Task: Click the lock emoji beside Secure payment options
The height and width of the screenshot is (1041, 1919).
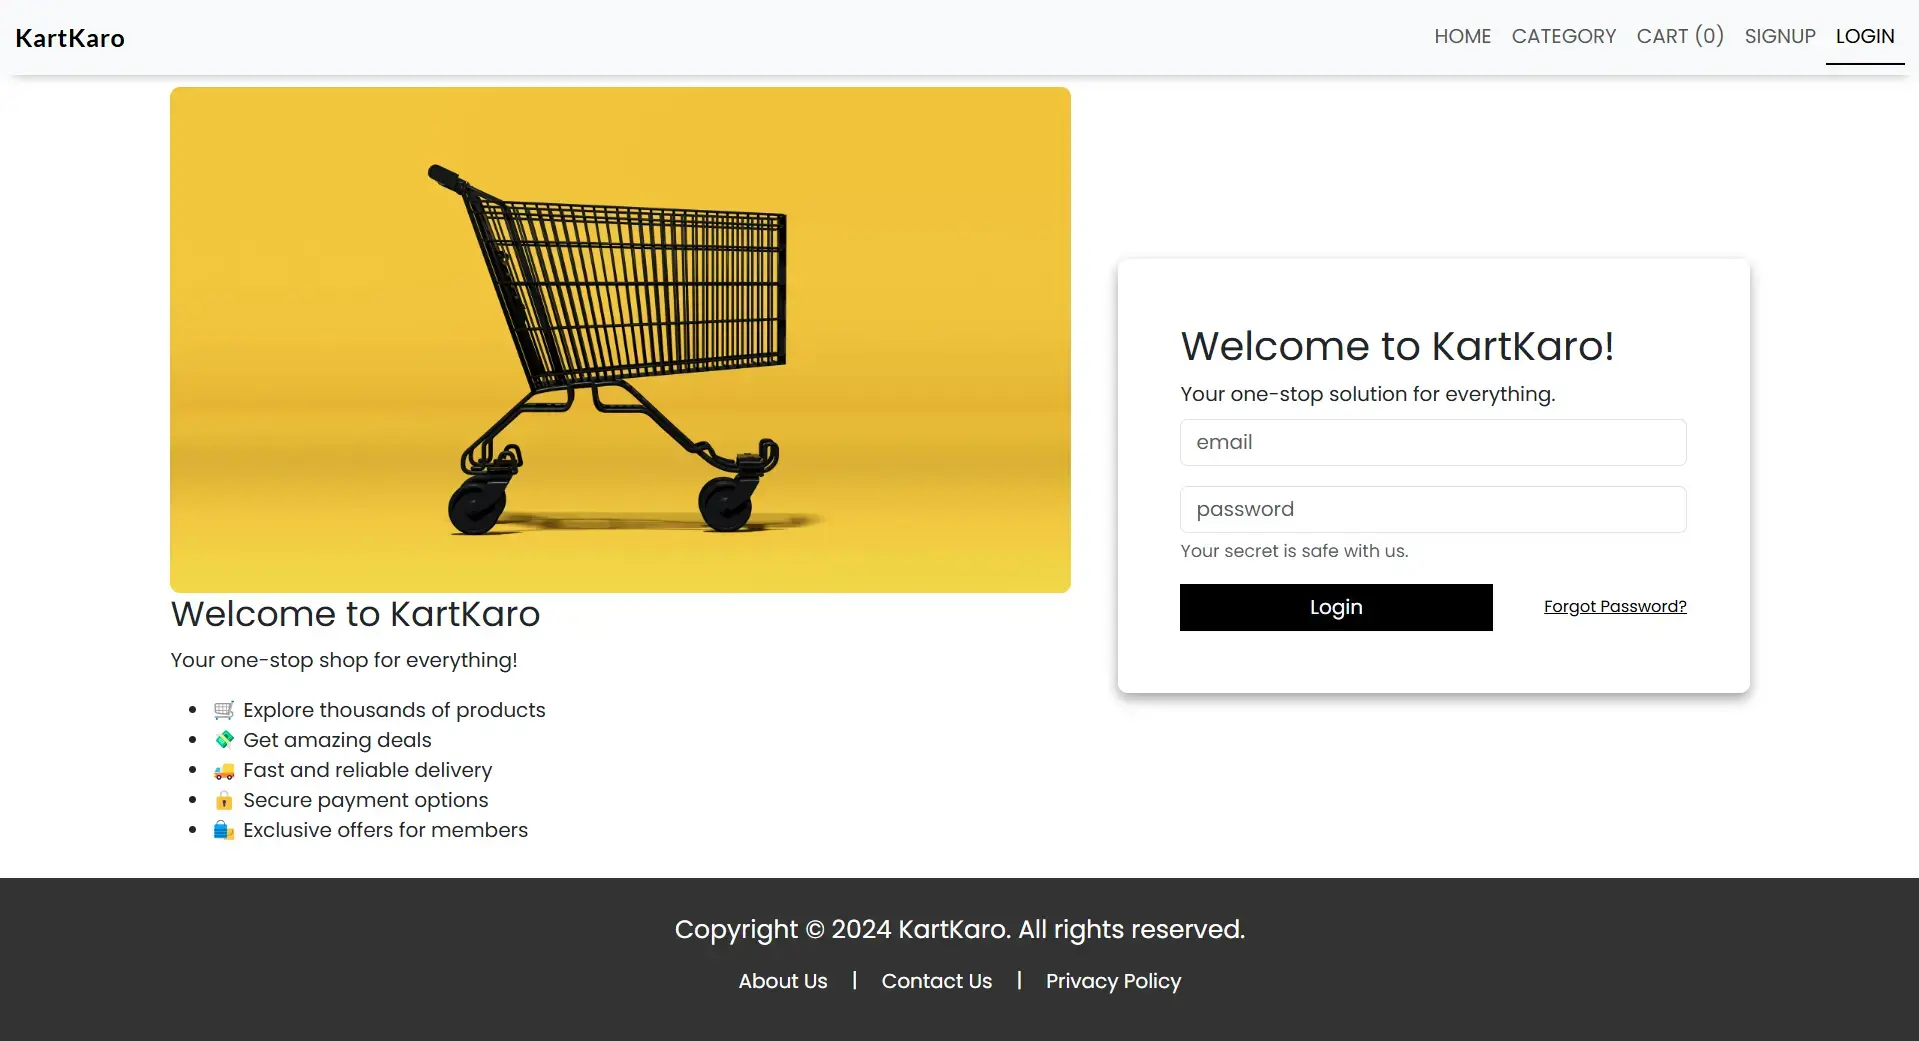Action: point(223,800)
